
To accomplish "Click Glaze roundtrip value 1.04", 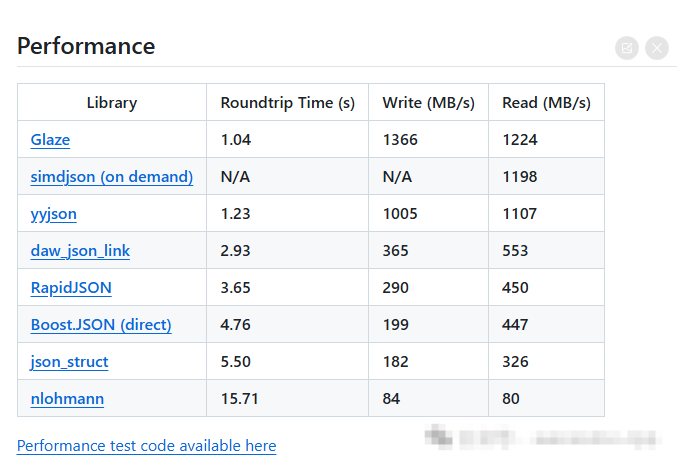I will tap(236, 140).
